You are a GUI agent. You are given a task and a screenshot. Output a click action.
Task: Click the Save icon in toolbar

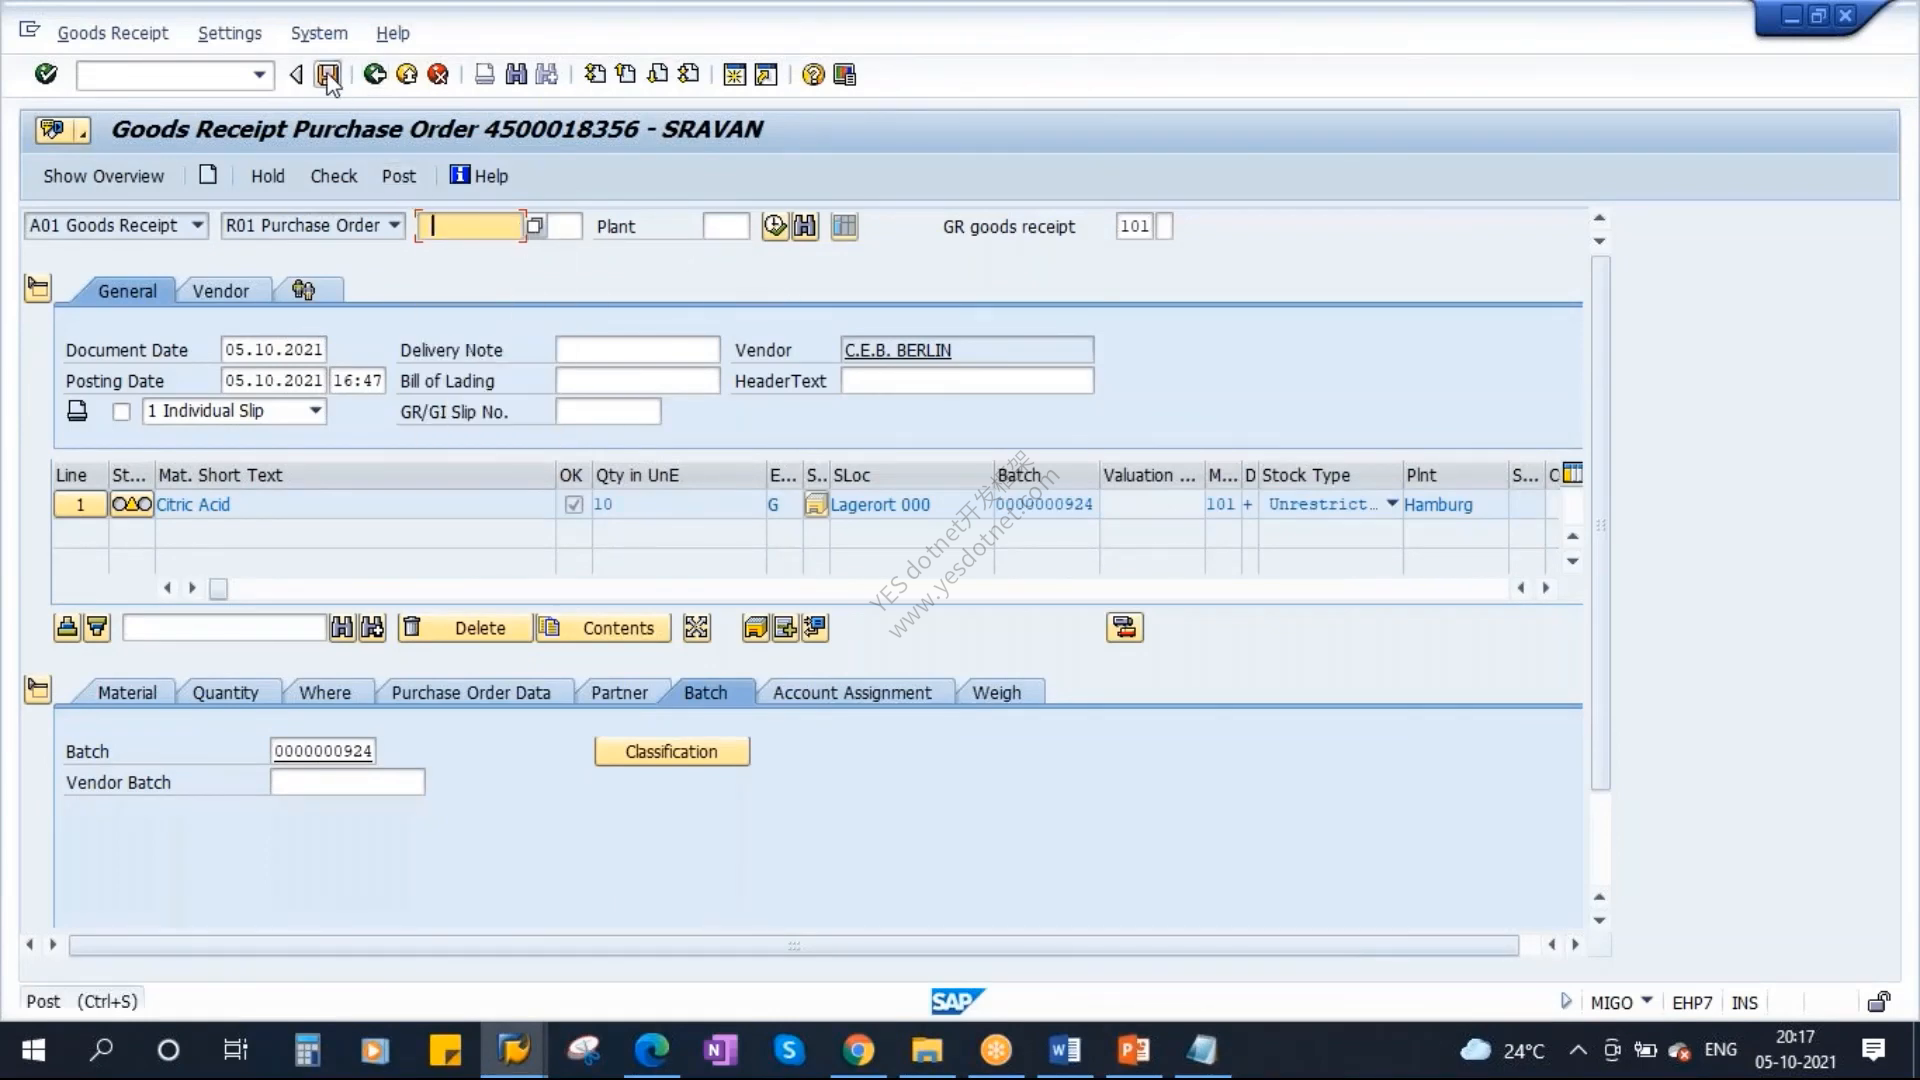(x=327, y=74)
